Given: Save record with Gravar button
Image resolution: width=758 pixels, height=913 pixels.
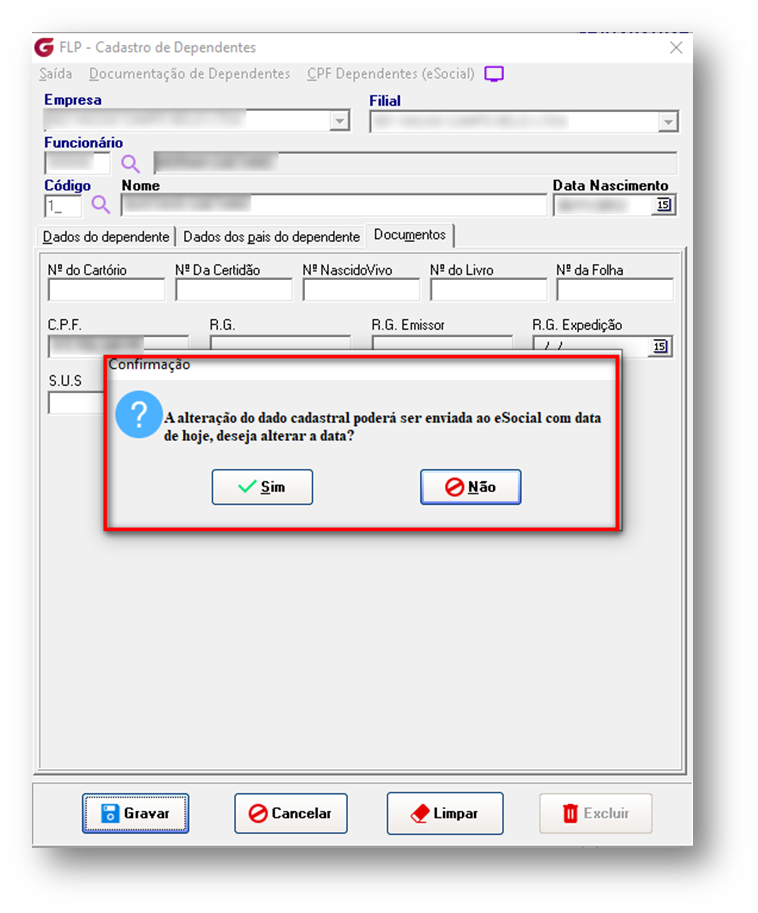Looking at the screenshot, I should coord(135,813).
